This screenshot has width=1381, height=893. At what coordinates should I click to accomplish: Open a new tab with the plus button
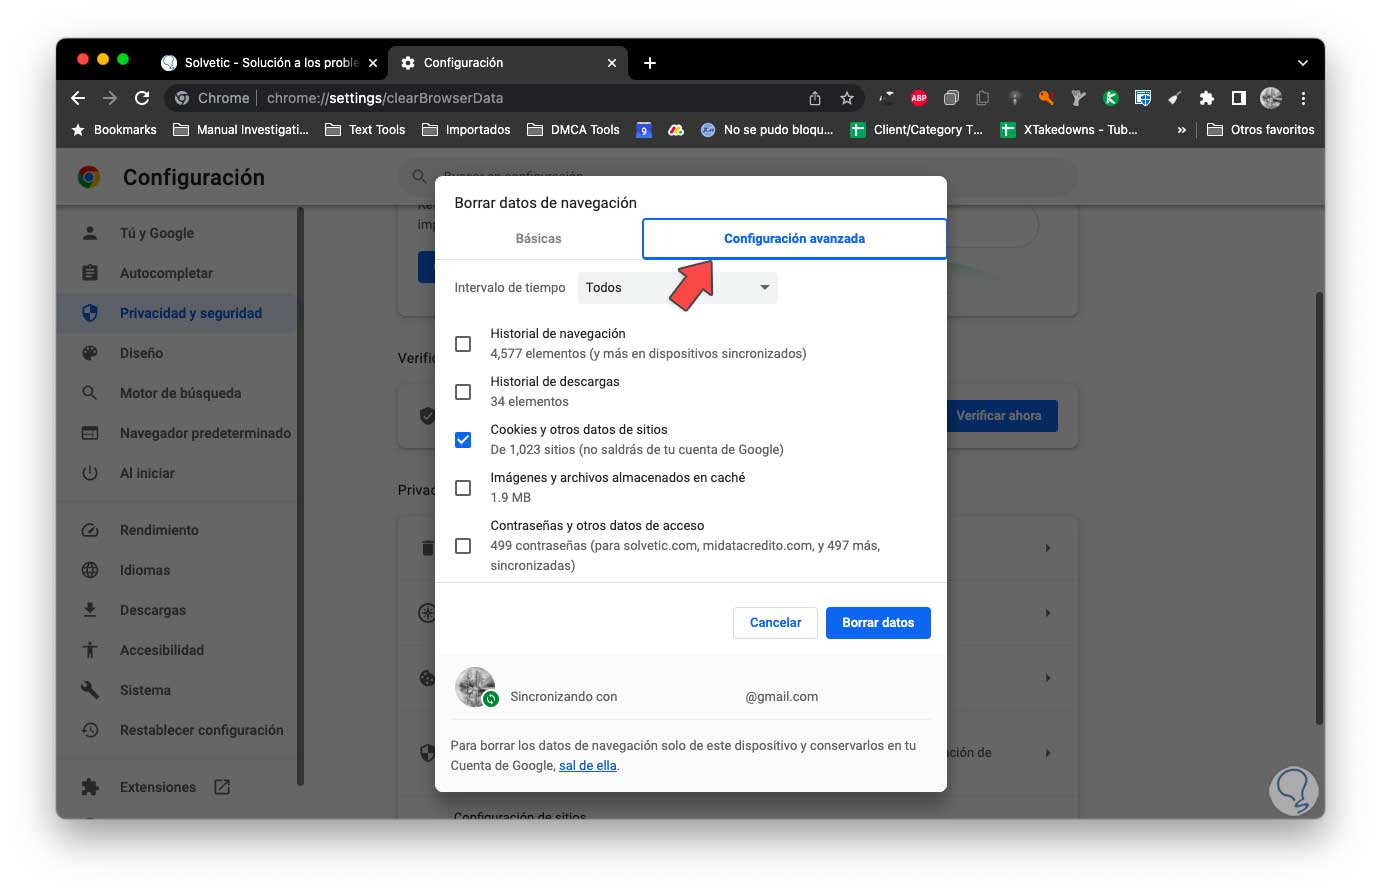coord(650,63)
